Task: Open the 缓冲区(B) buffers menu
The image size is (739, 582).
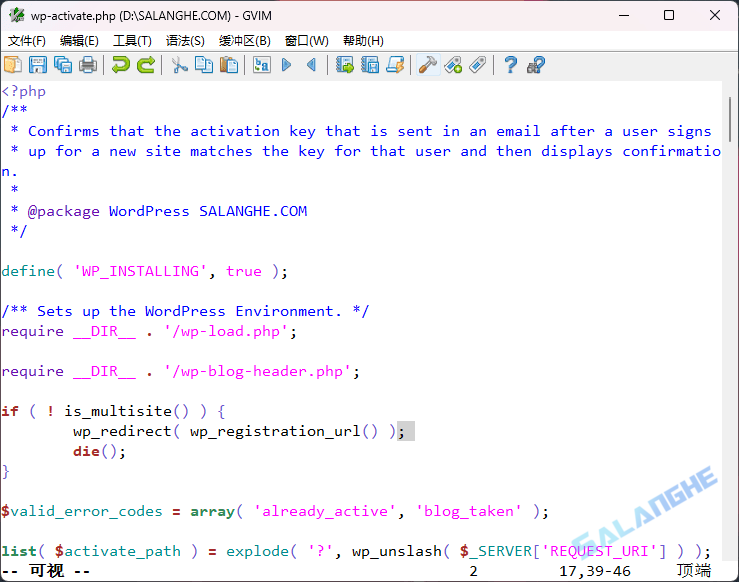Action: 245,41
